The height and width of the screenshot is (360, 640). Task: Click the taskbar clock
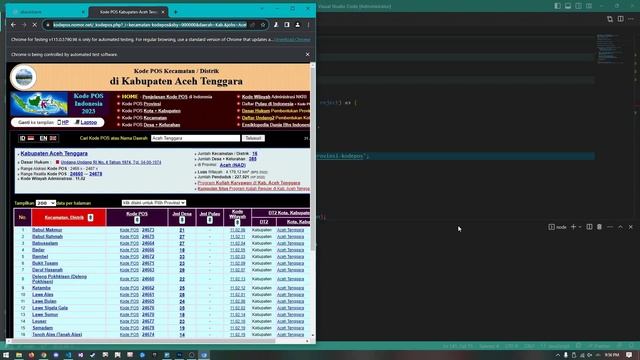tap(612, 355)
